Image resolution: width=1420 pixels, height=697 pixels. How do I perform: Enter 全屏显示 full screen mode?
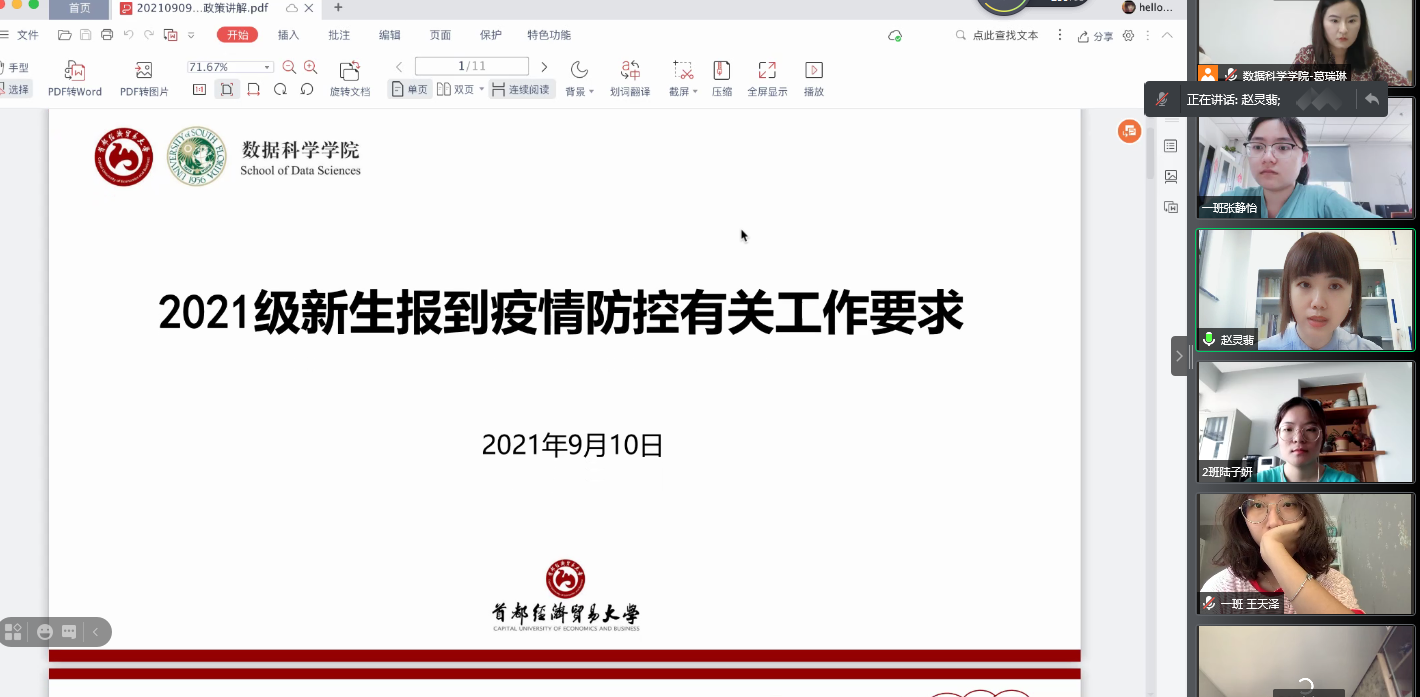point(767,78)
